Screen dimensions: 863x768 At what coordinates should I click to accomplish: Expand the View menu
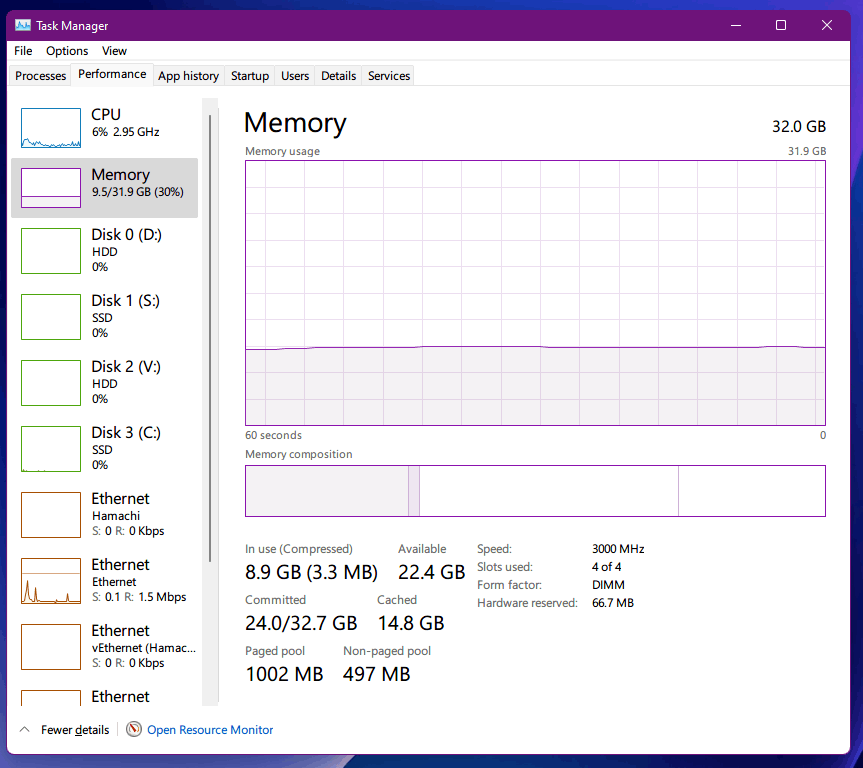(x=114, y=51)
